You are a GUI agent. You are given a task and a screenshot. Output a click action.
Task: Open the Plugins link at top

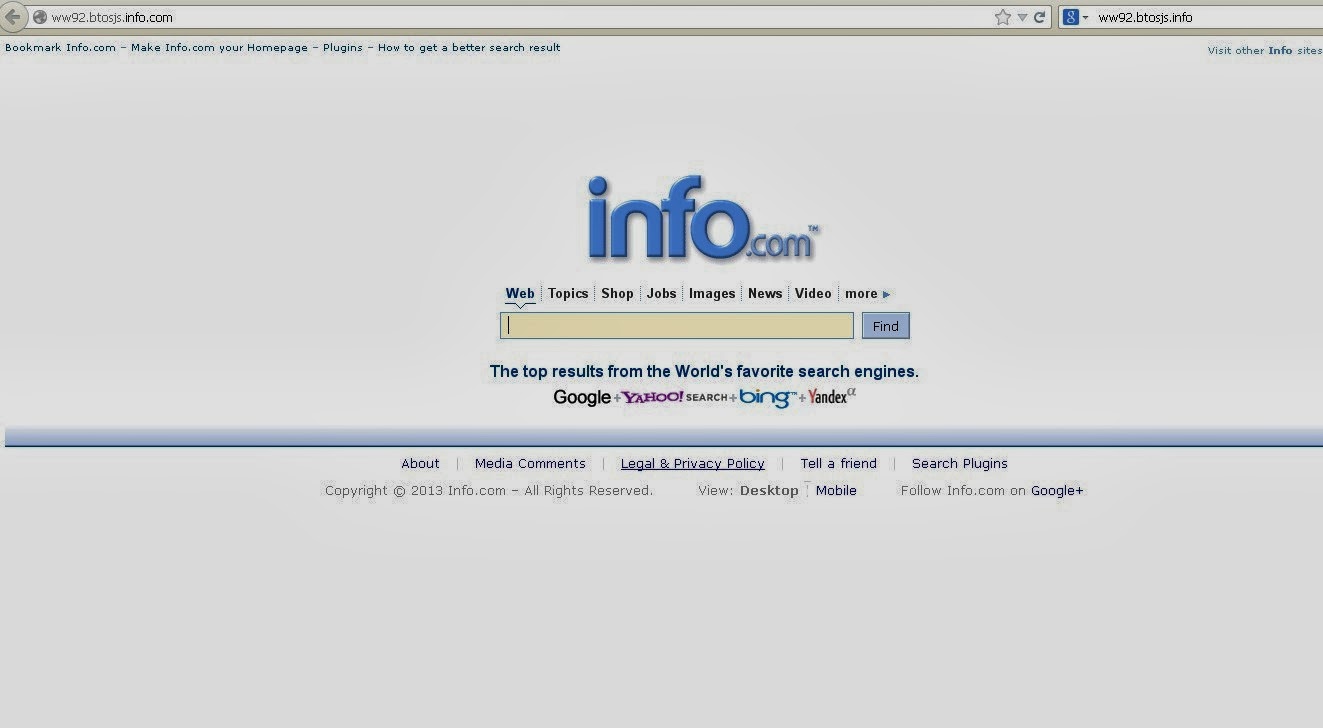coord(342,47)
